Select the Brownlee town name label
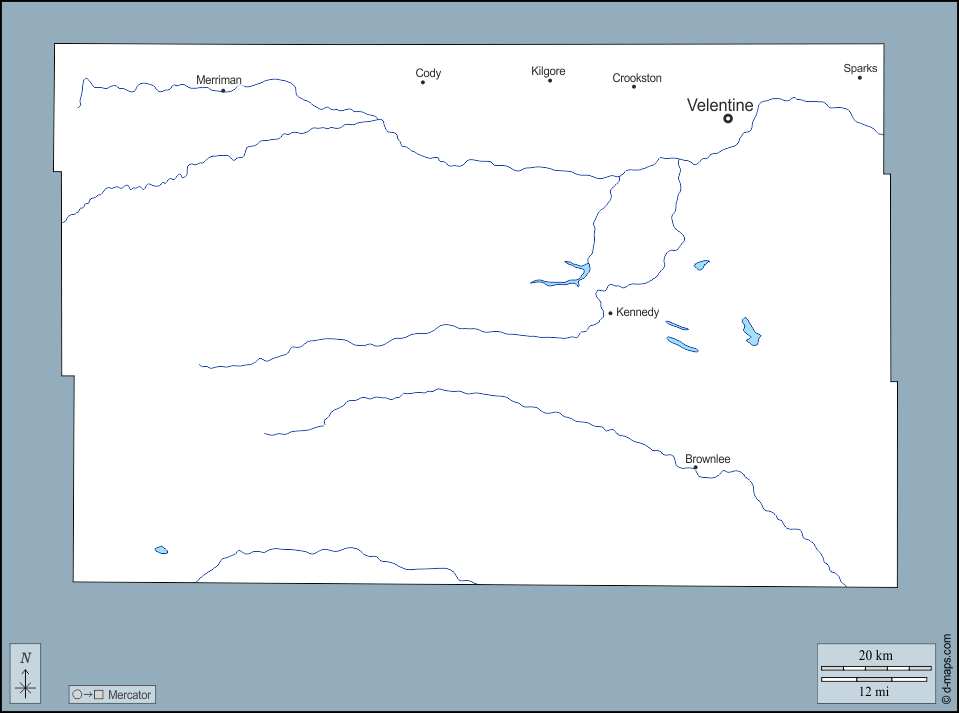 (x=708, y=459)
